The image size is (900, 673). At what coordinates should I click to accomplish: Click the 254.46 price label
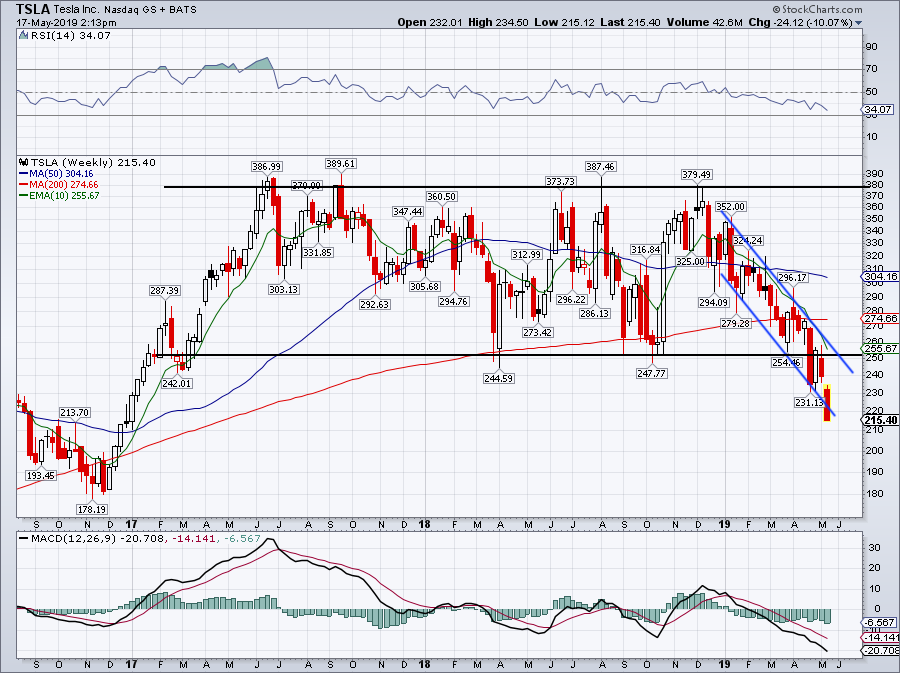pyautogui.click(x=786, y=362)
